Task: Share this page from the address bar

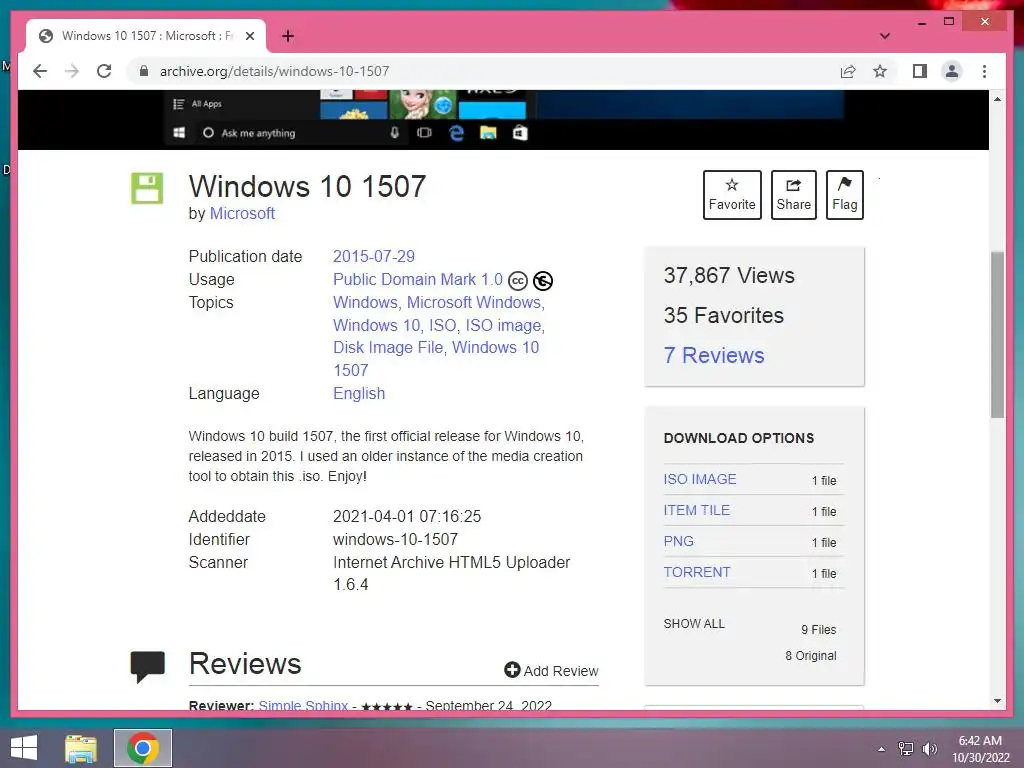Action: pyautogui.click(x=848, y=71)
